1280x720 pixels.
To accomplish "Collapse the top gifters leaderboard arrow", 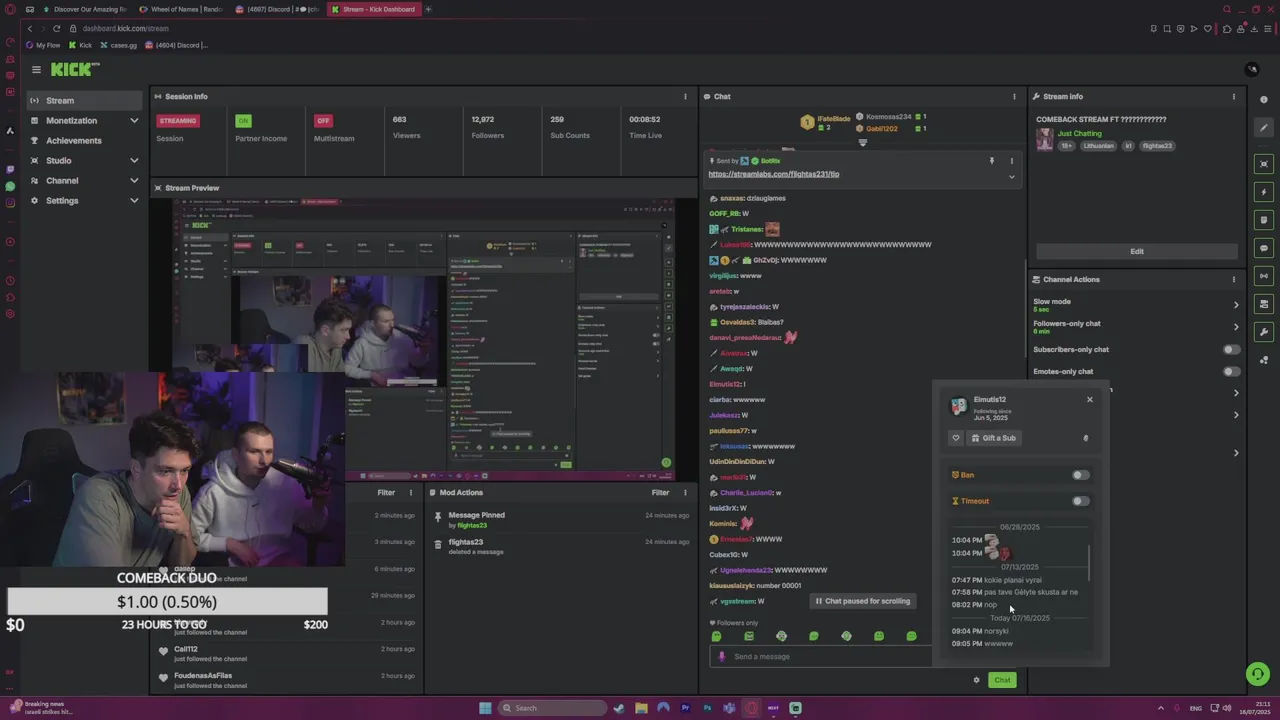I will (862, 142).
